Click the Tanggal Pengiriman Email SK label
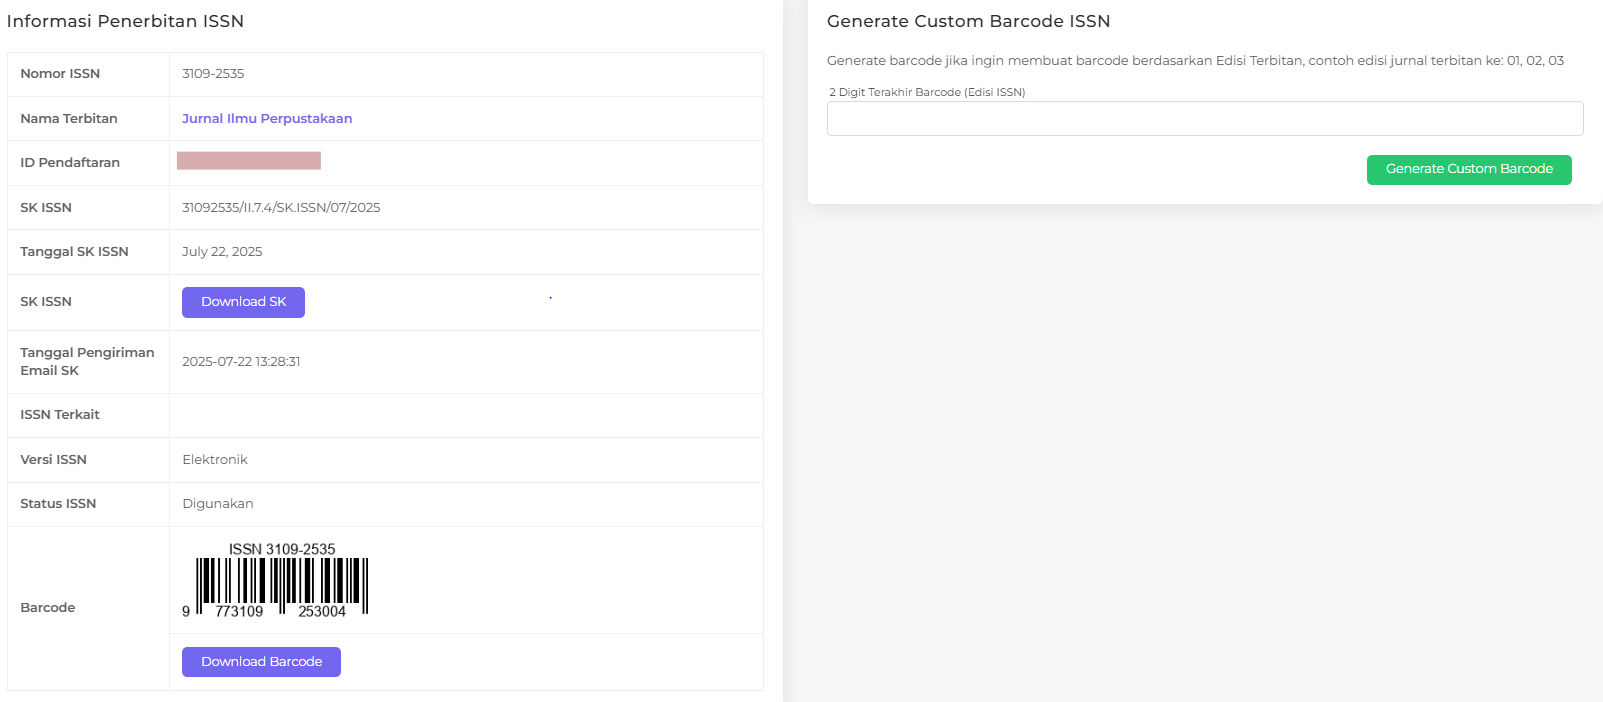The height and width of the screenshot is (702, 1603). [x=87, y=362]
